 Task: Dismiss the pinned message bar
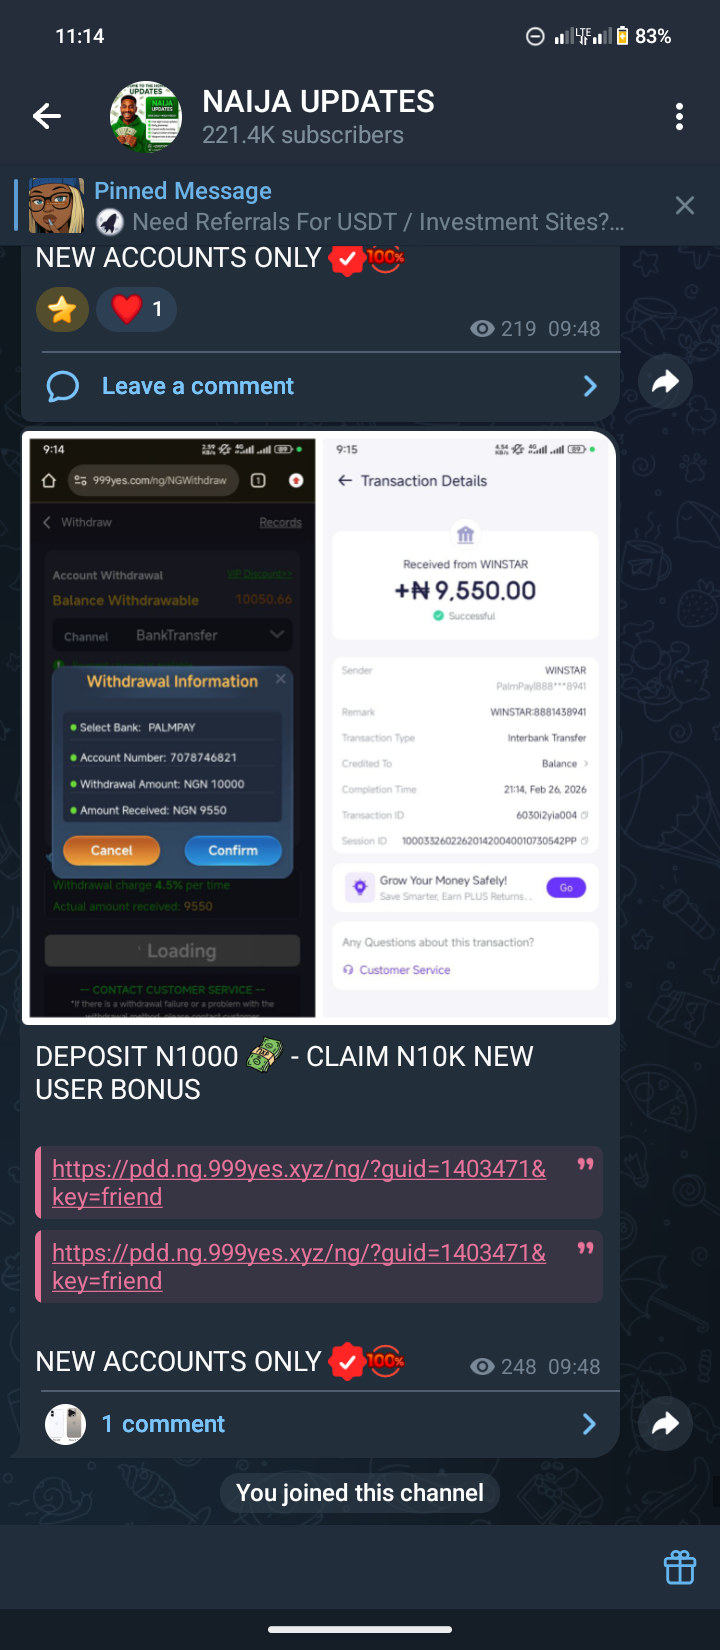pos(685,205)
